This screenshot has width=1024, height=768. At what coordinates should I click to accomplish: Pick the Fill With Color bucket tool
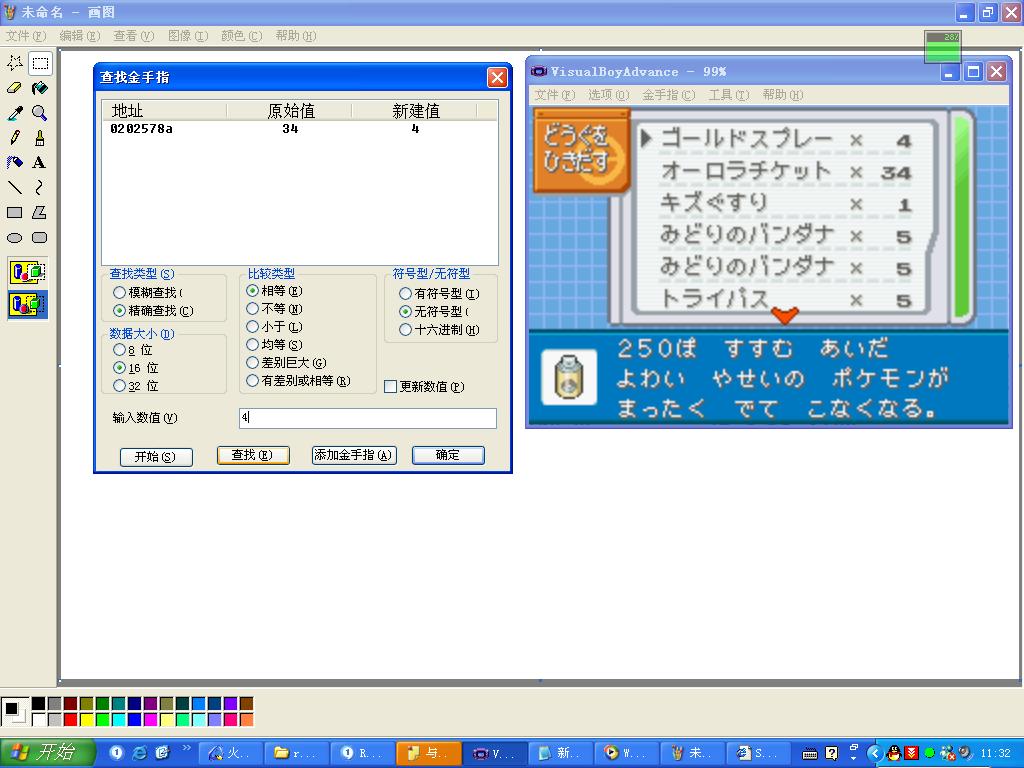tap(39, 88)
